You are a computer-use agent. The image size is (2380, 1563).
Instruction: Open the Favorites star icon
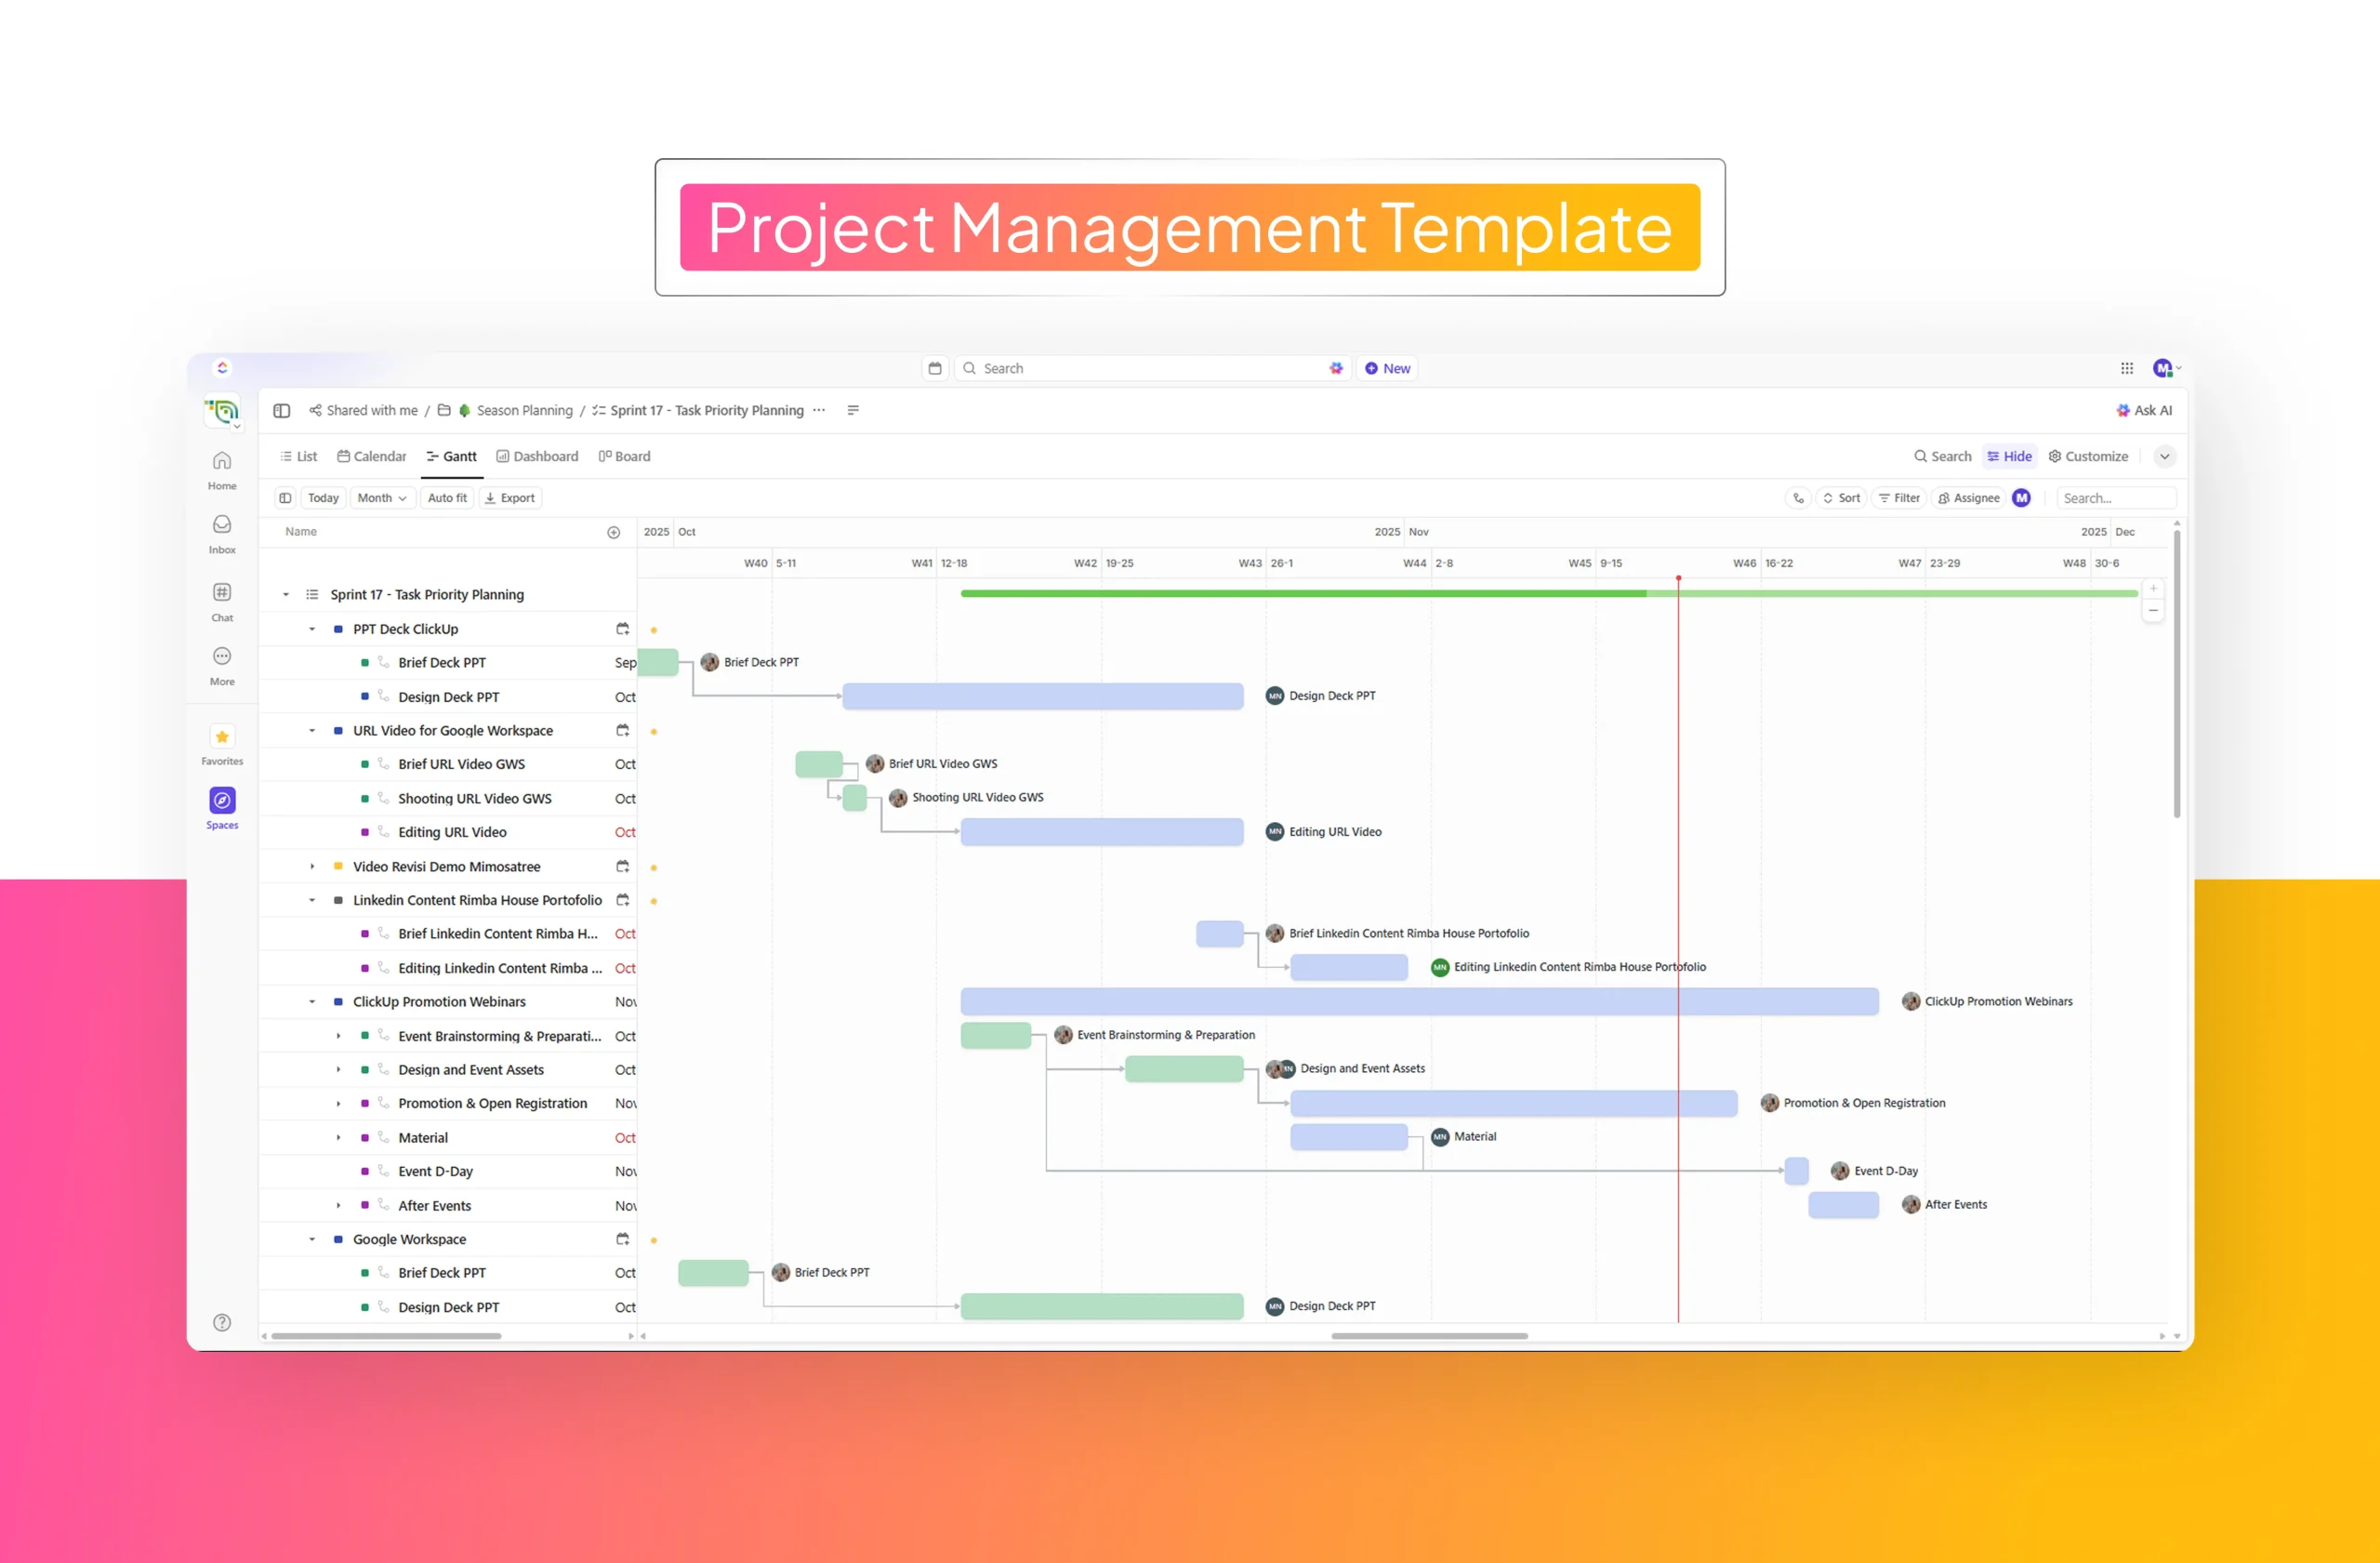[222, 737]
